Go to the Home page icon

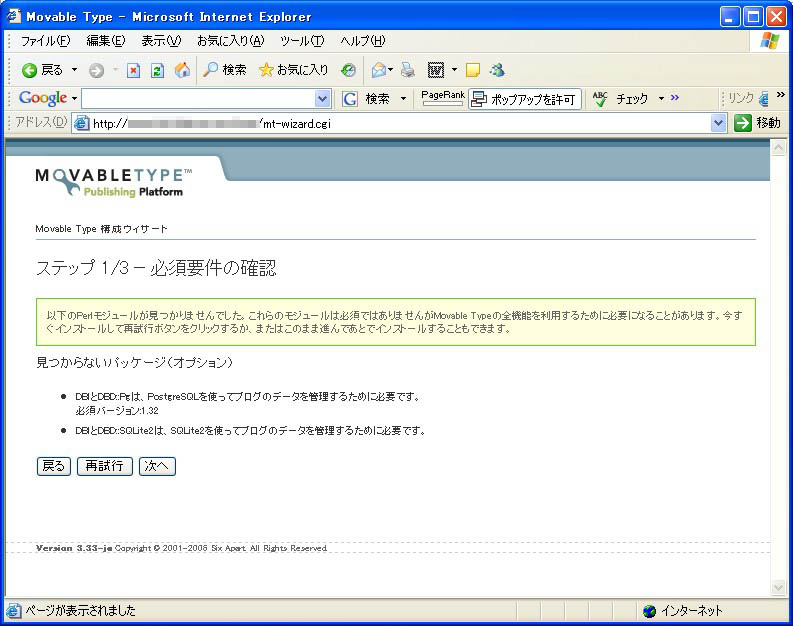coord(182,70)
